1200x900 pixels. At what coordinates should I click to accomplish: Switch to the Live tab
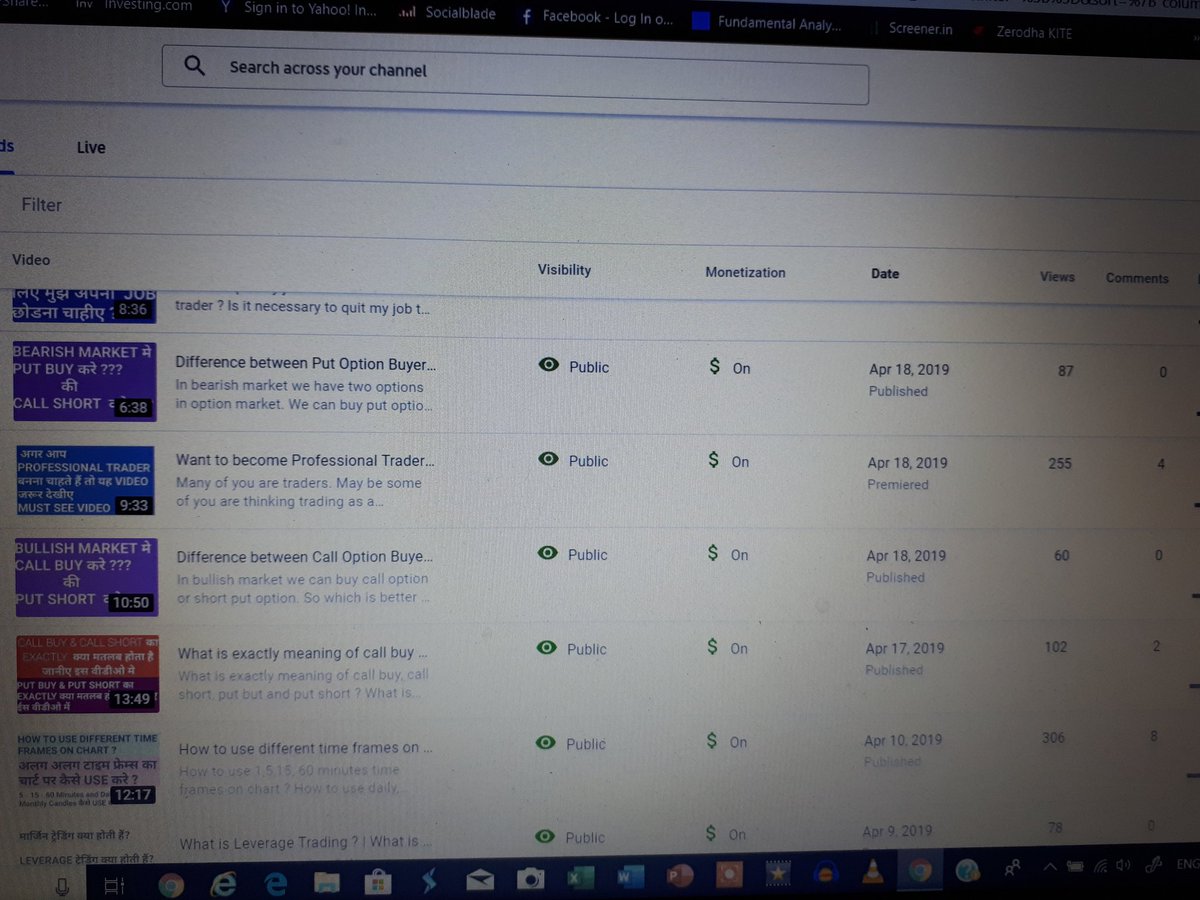tap(91, 147)
